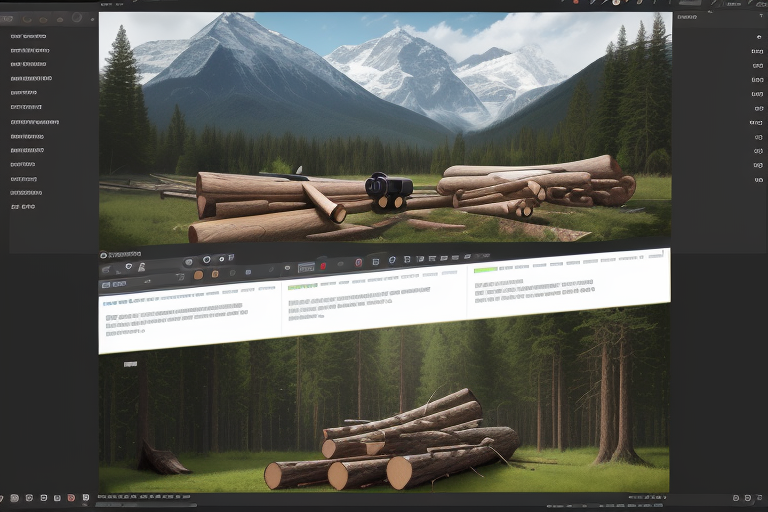Click the red record button in floating toolbar
Screen dimensions: 768x512
(x=323, y=267)
